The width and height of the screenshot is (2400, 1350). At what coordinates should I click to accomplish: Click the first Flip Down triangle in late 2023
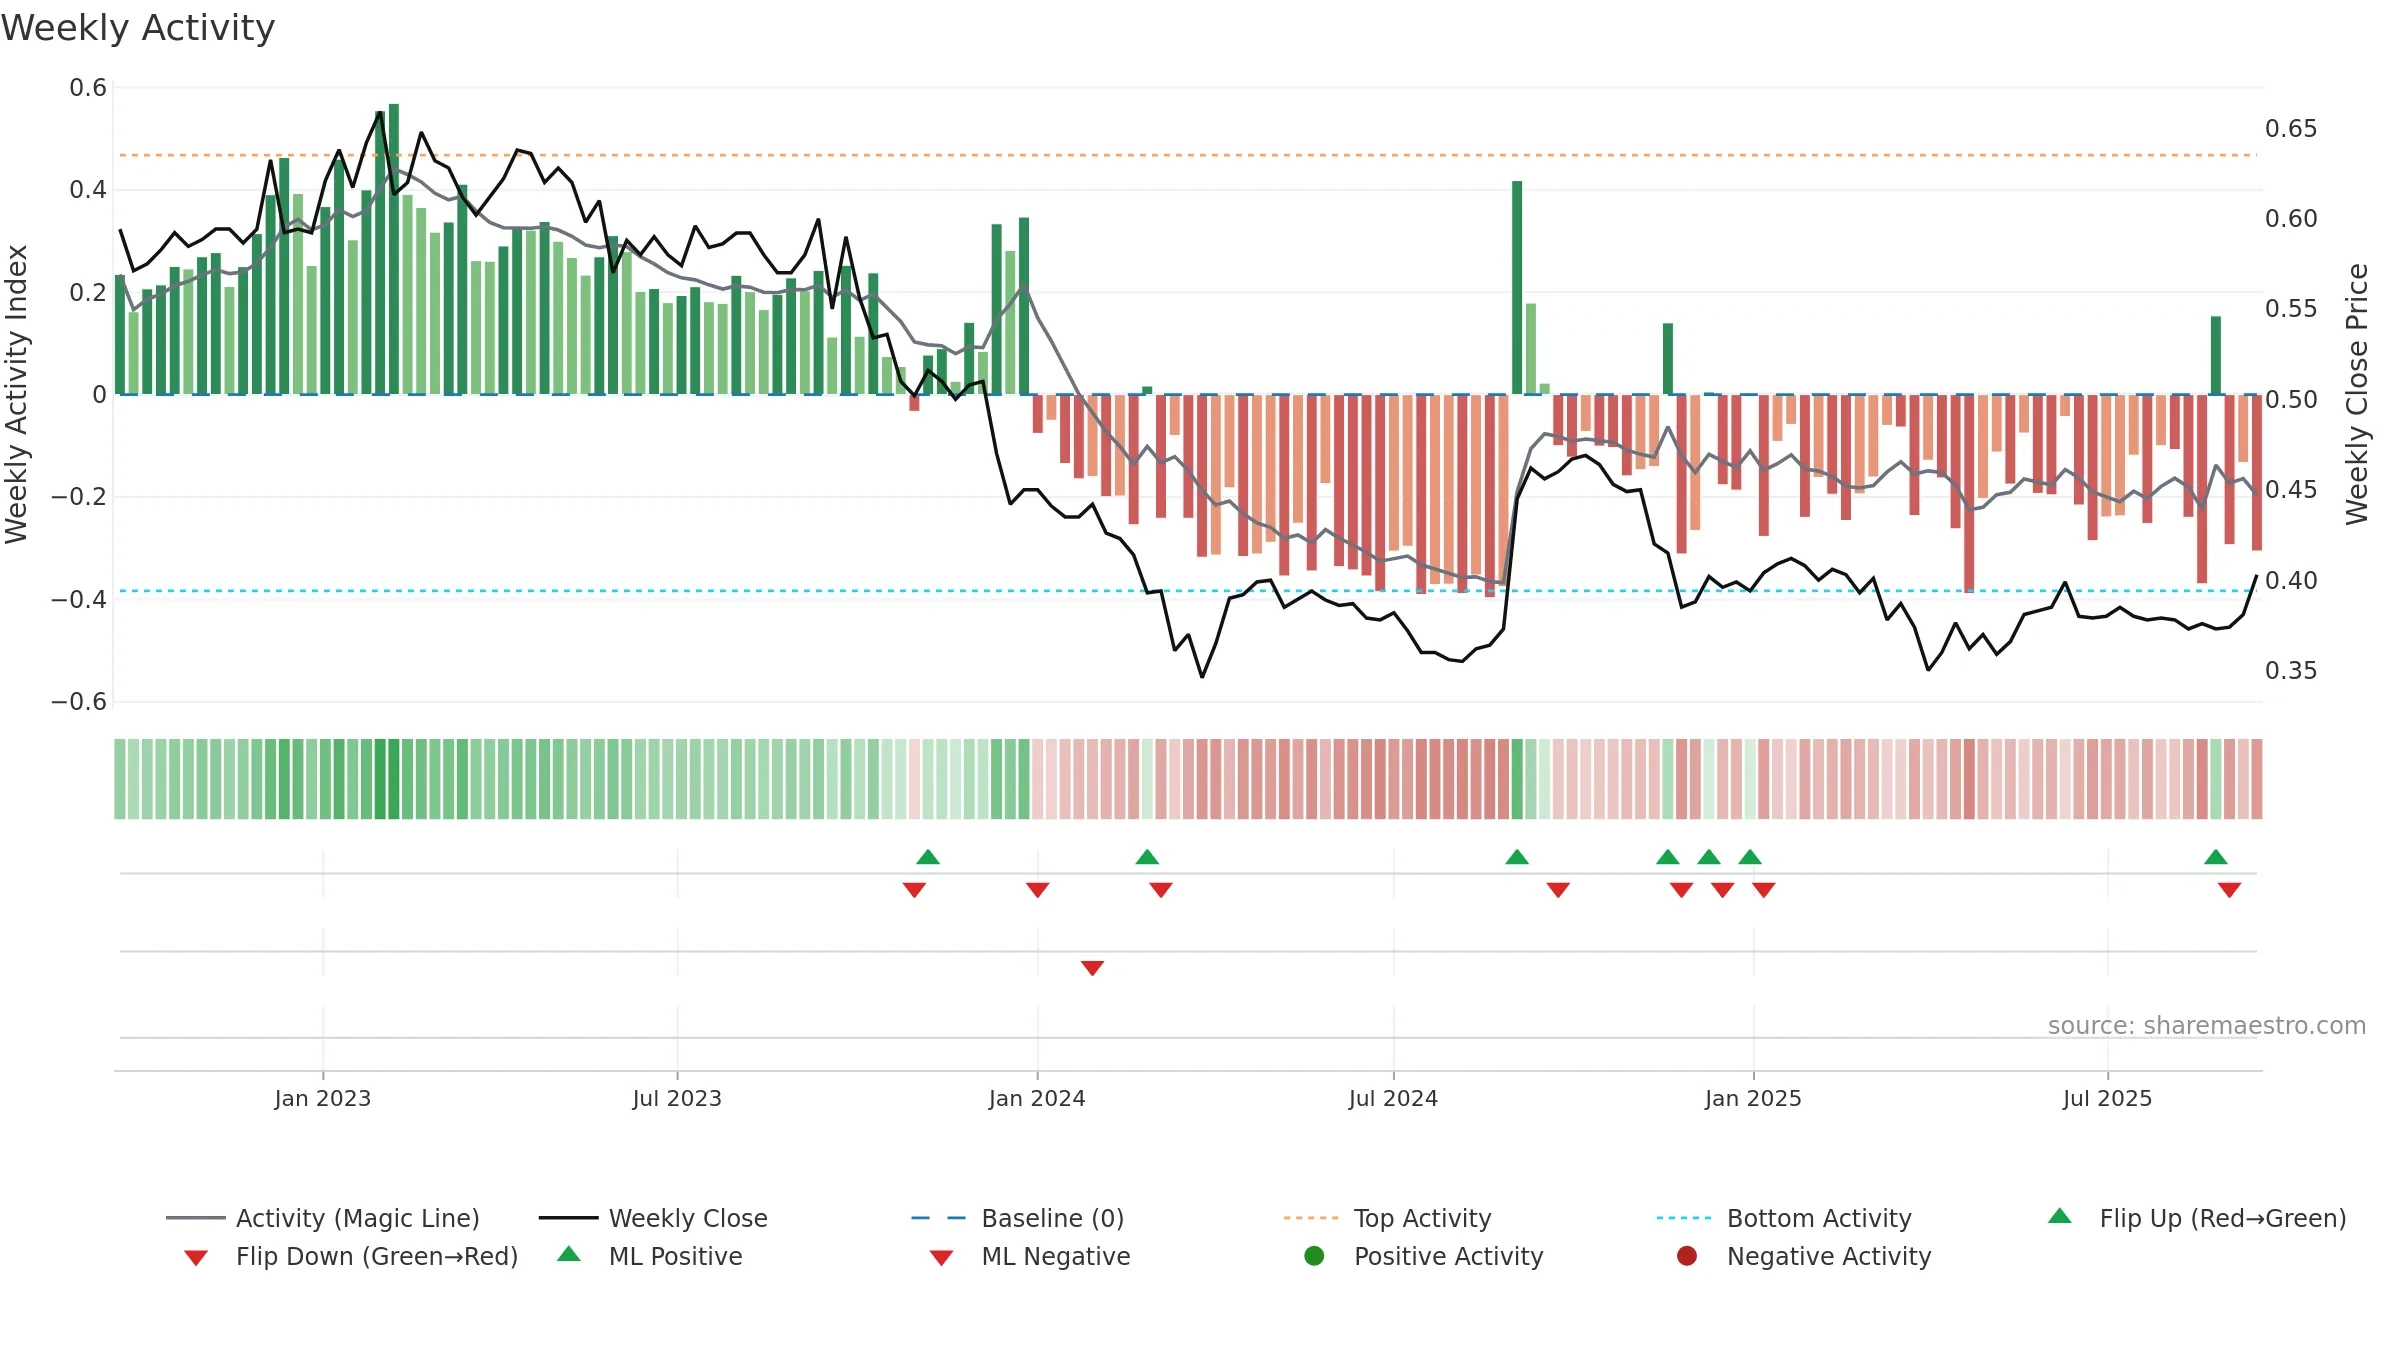click(914, 890)
